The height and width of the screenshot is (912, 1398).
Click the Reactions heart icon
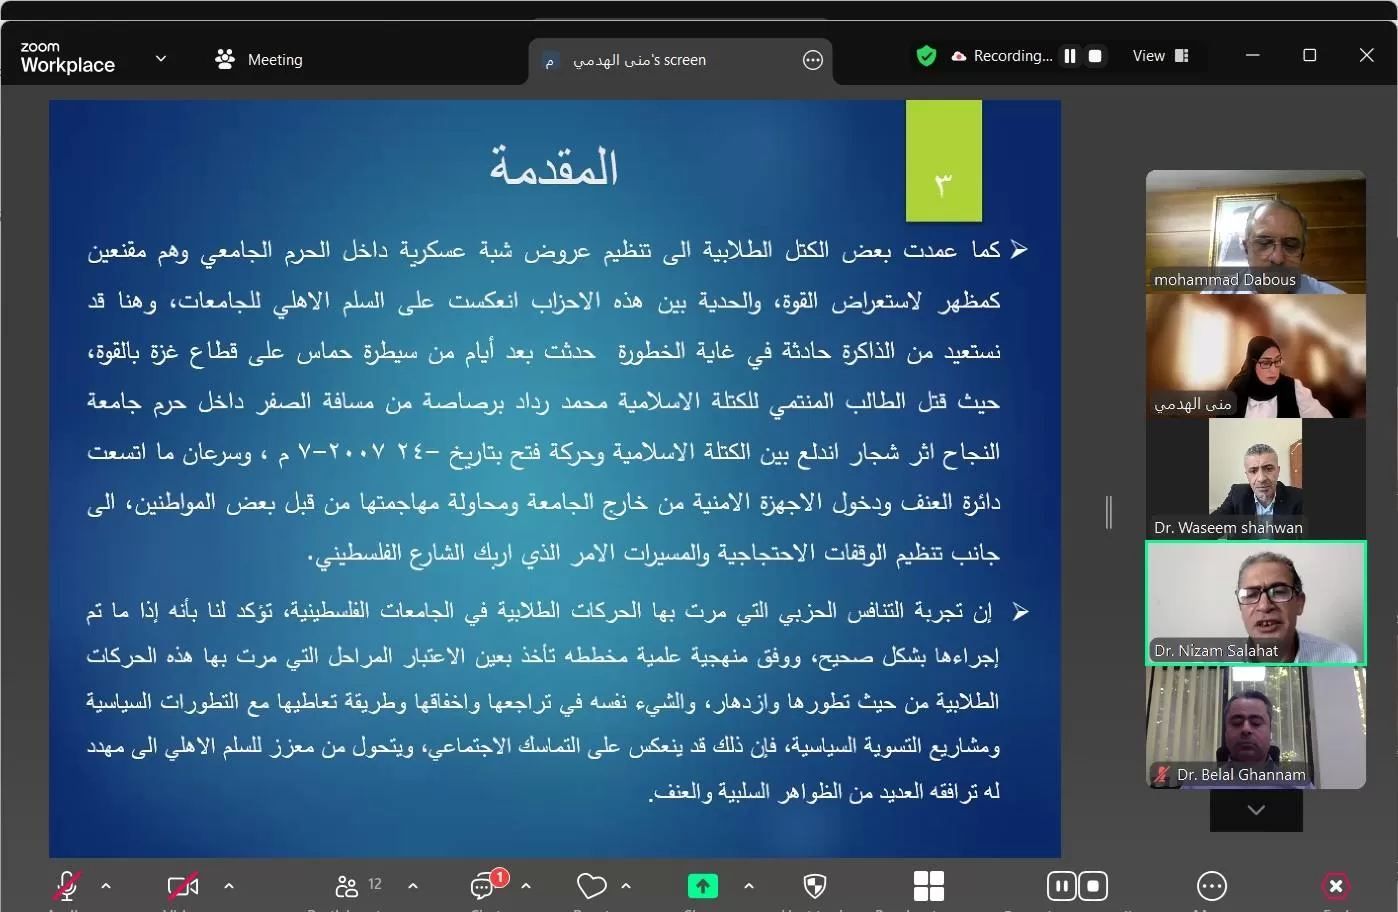point(591,886)
